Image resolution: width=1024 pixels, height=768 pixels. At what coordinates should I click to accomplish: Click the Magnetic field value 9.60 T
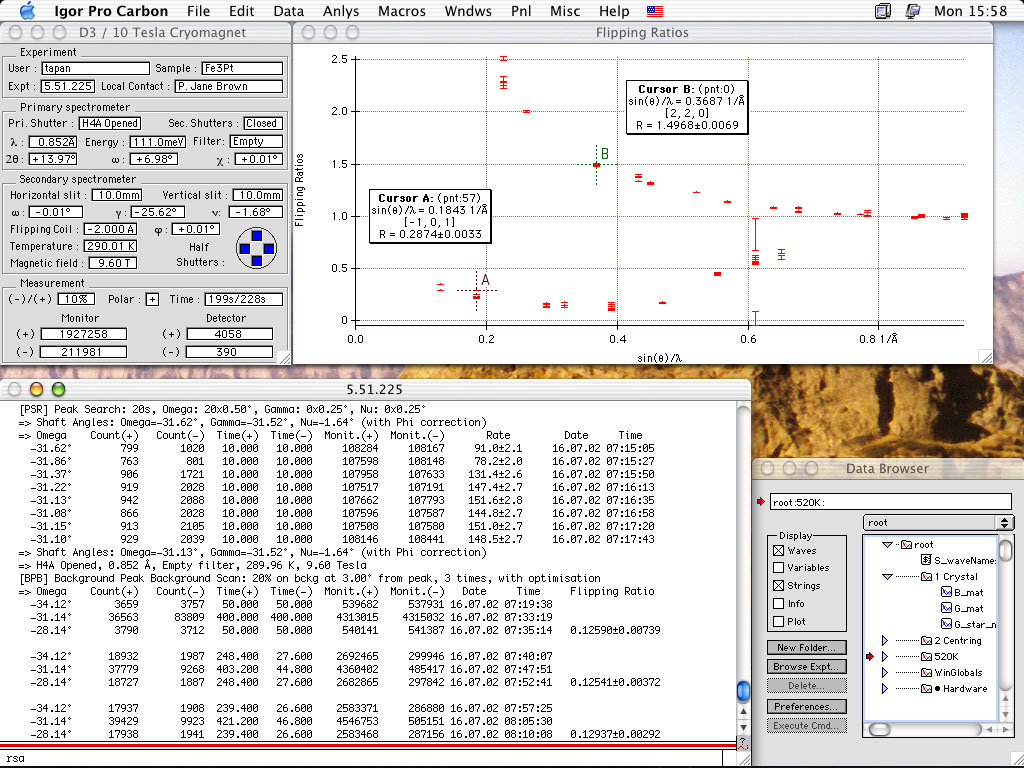(x=113, y=263)
